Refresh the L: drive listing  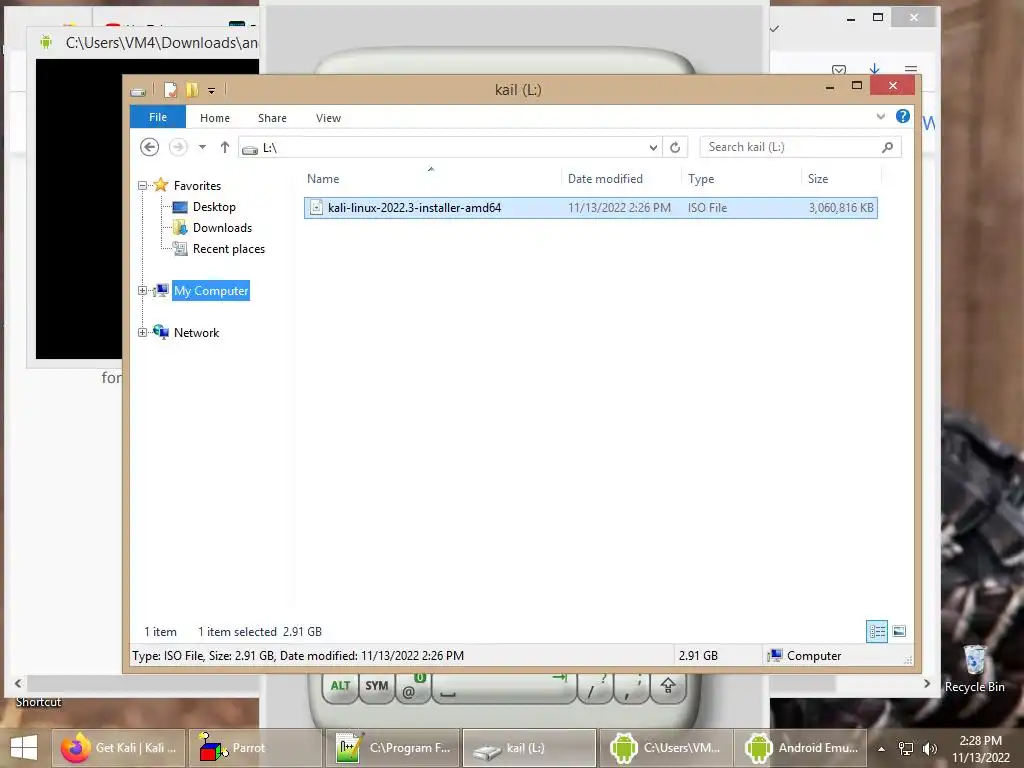pos(675,148)
